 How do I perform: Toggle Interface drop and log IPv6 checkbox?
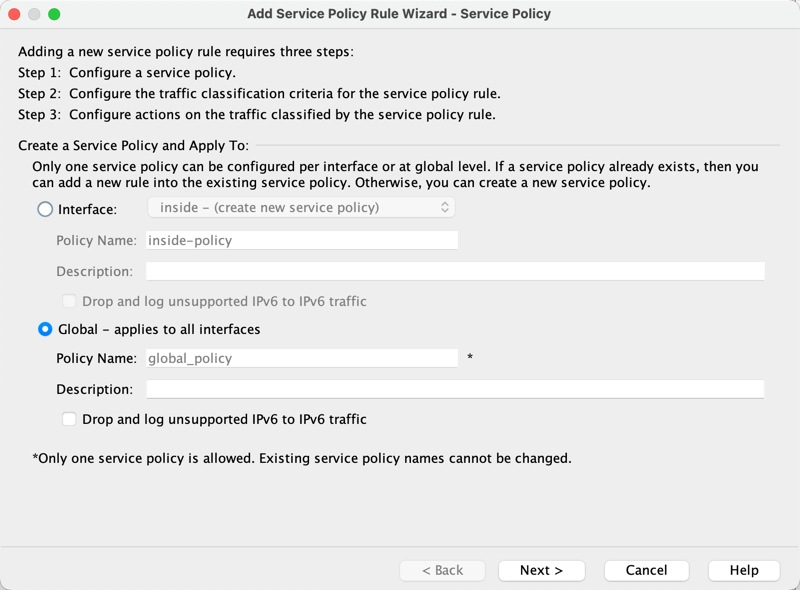[69, 301]
